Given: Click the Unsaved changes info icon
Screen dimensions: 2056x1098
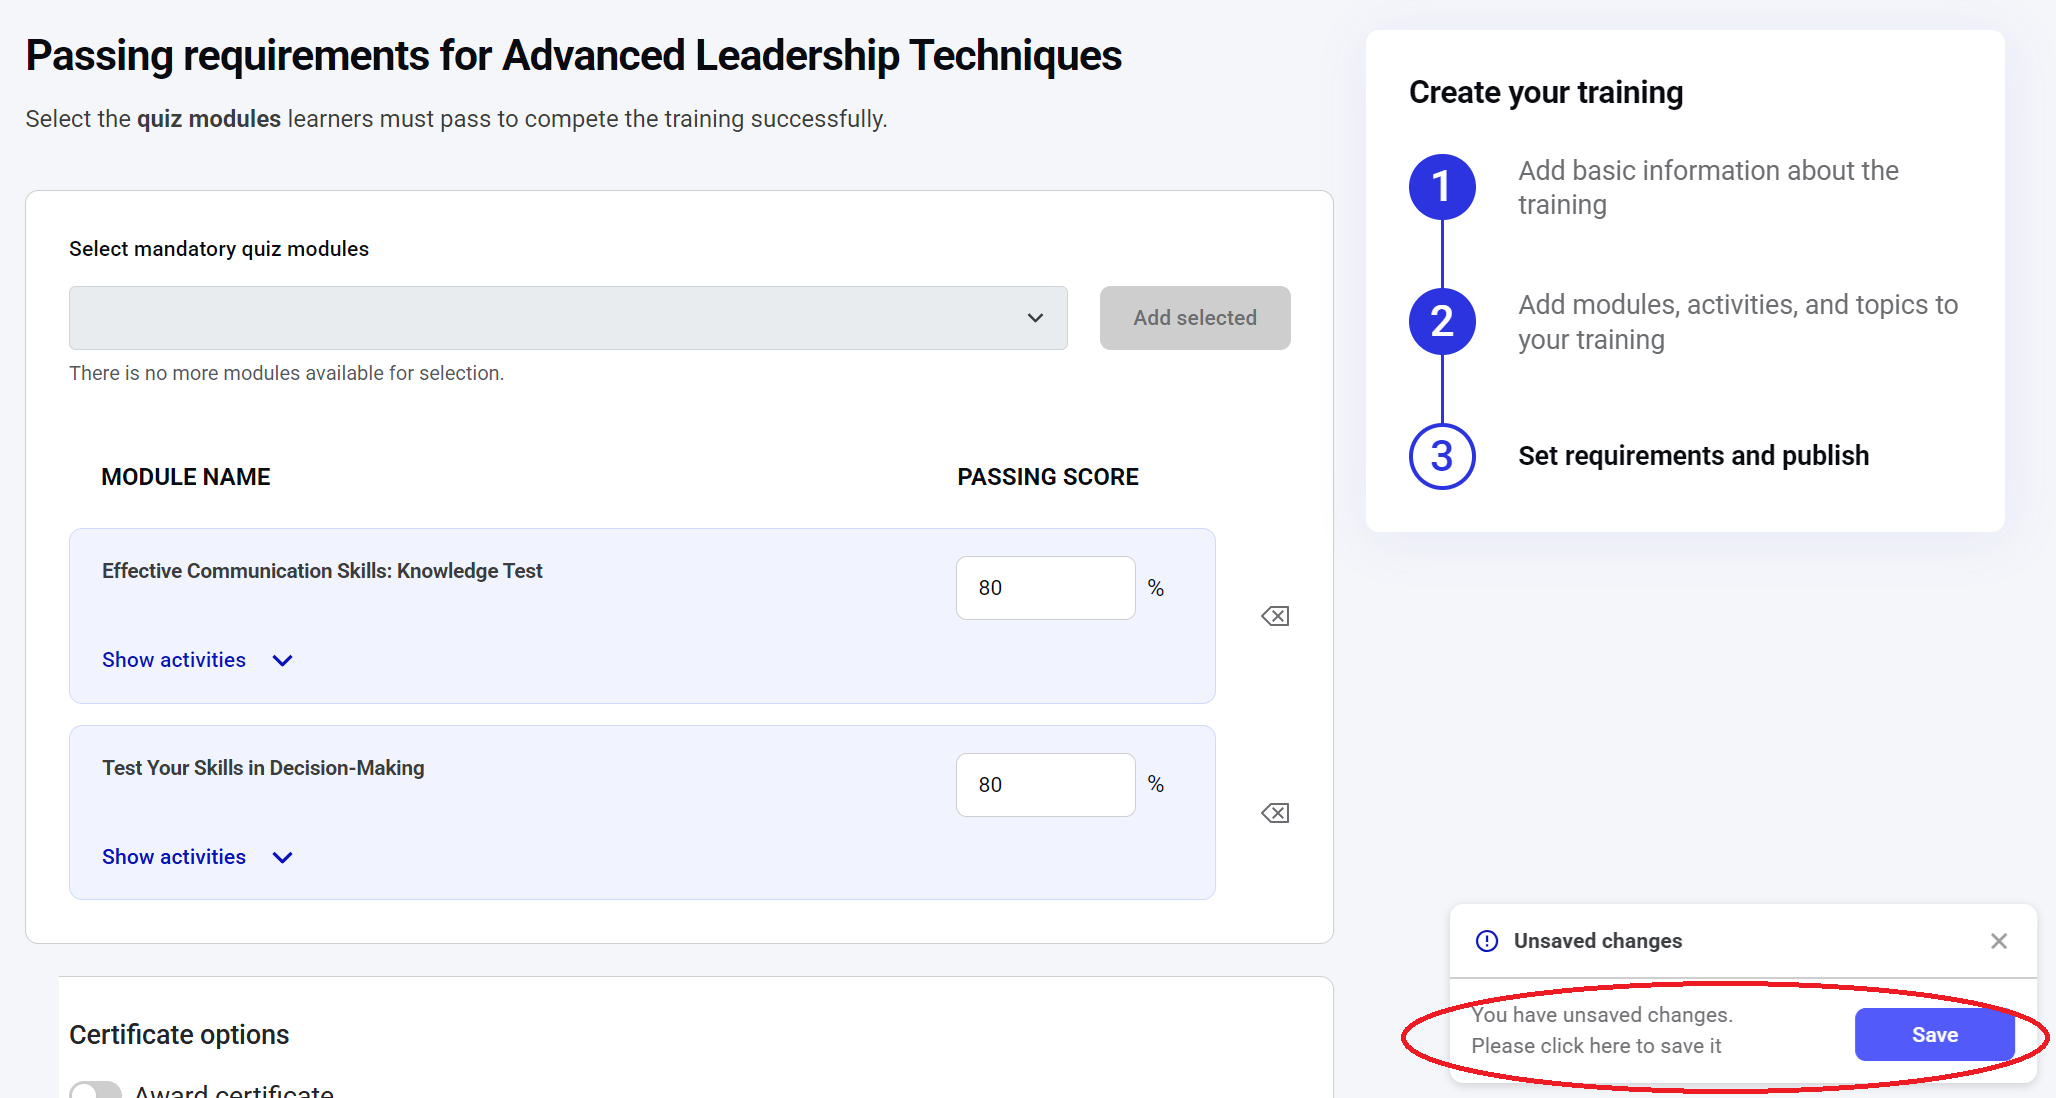Looking at the screenshot, I should click(1487, 941).
